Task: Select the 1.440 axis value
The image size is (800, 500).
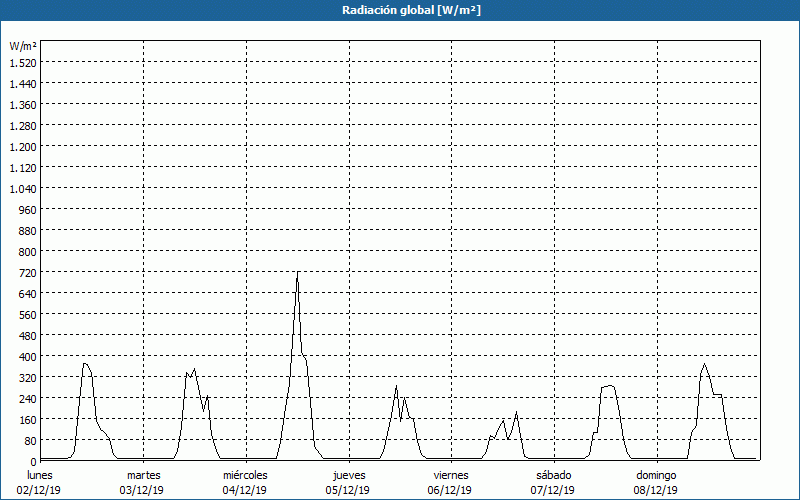Action: (23, 84)
